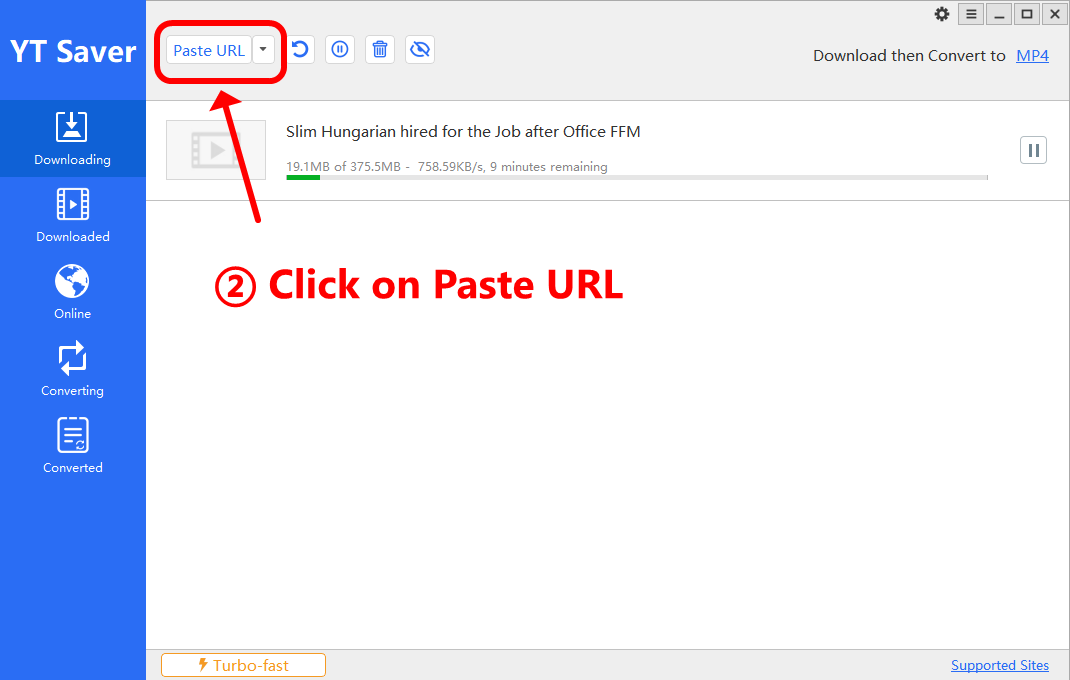
Task: Open settings with the gear icon
Action: [x=942, y=14]
